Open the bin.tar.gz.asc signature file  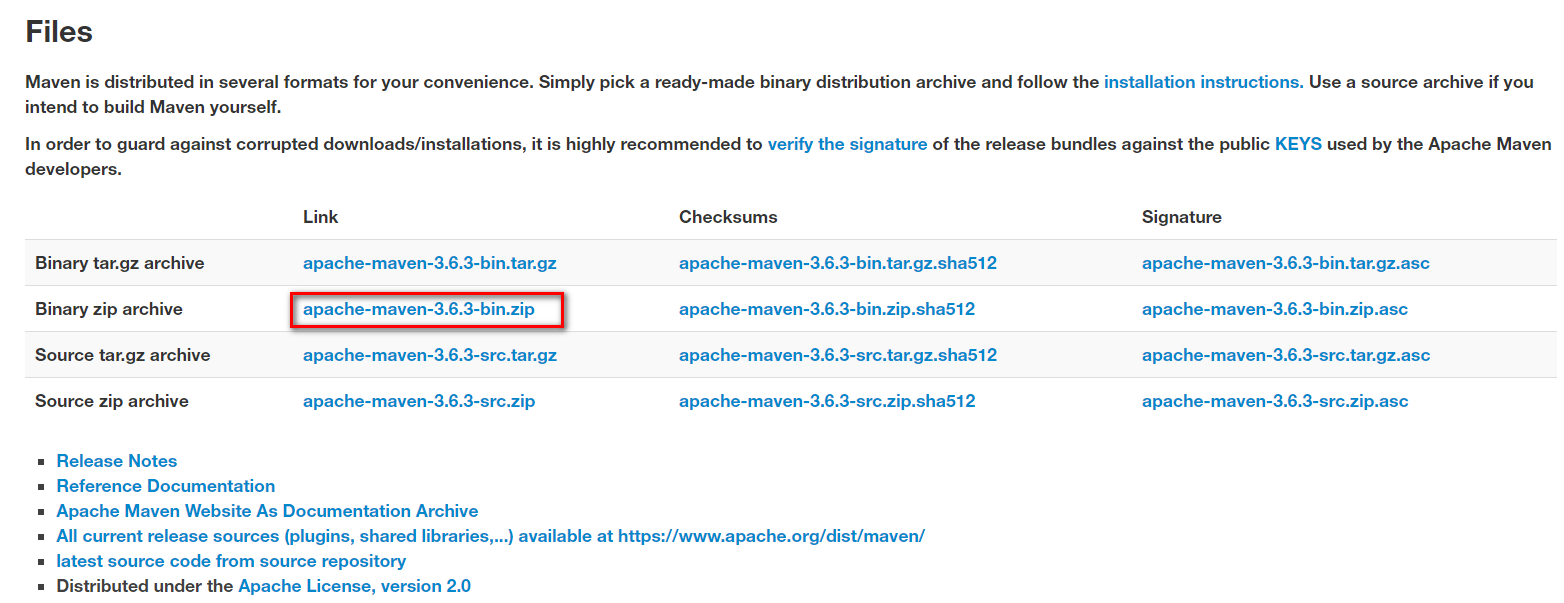coord(1286,263)
